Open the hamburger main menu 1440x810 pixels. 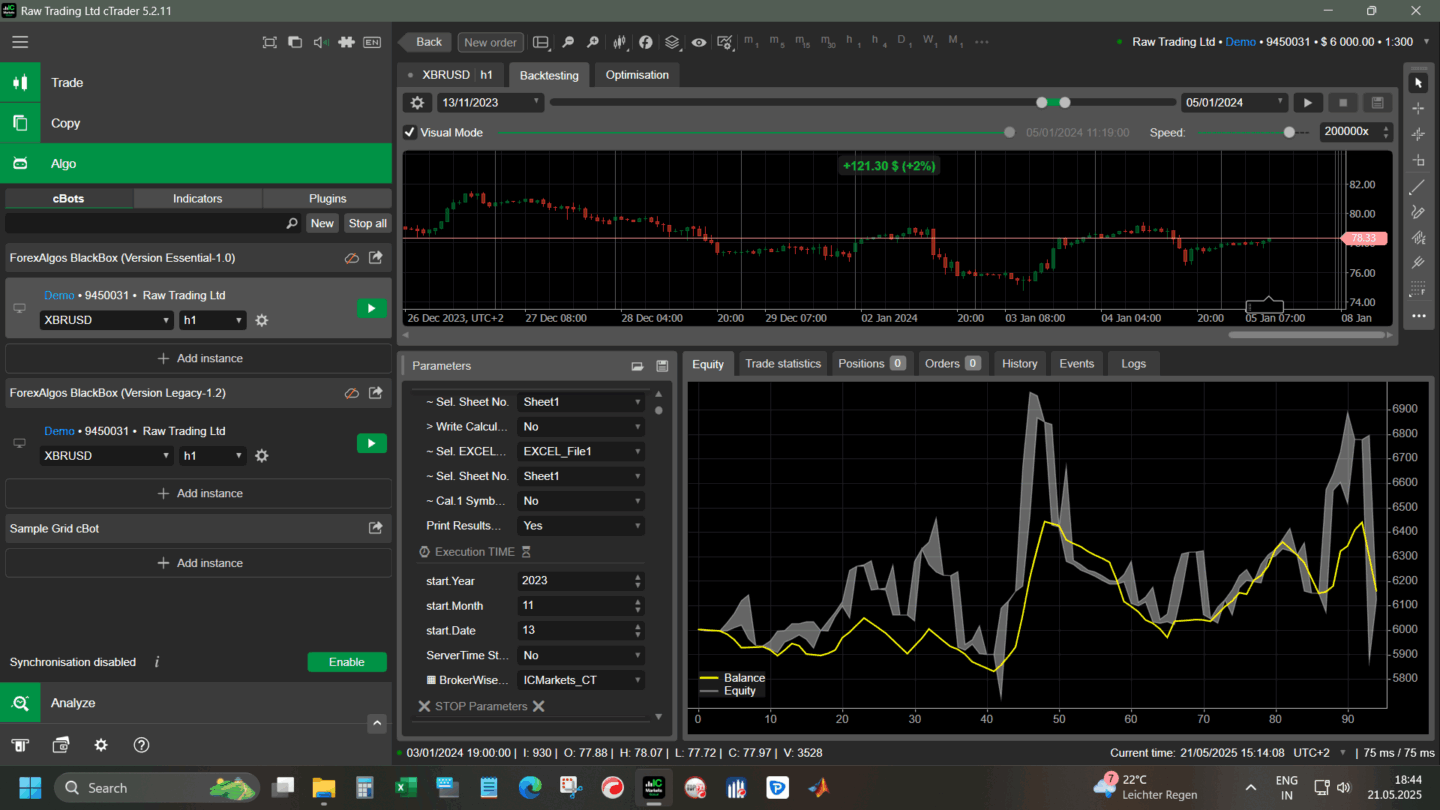(20, 42)
